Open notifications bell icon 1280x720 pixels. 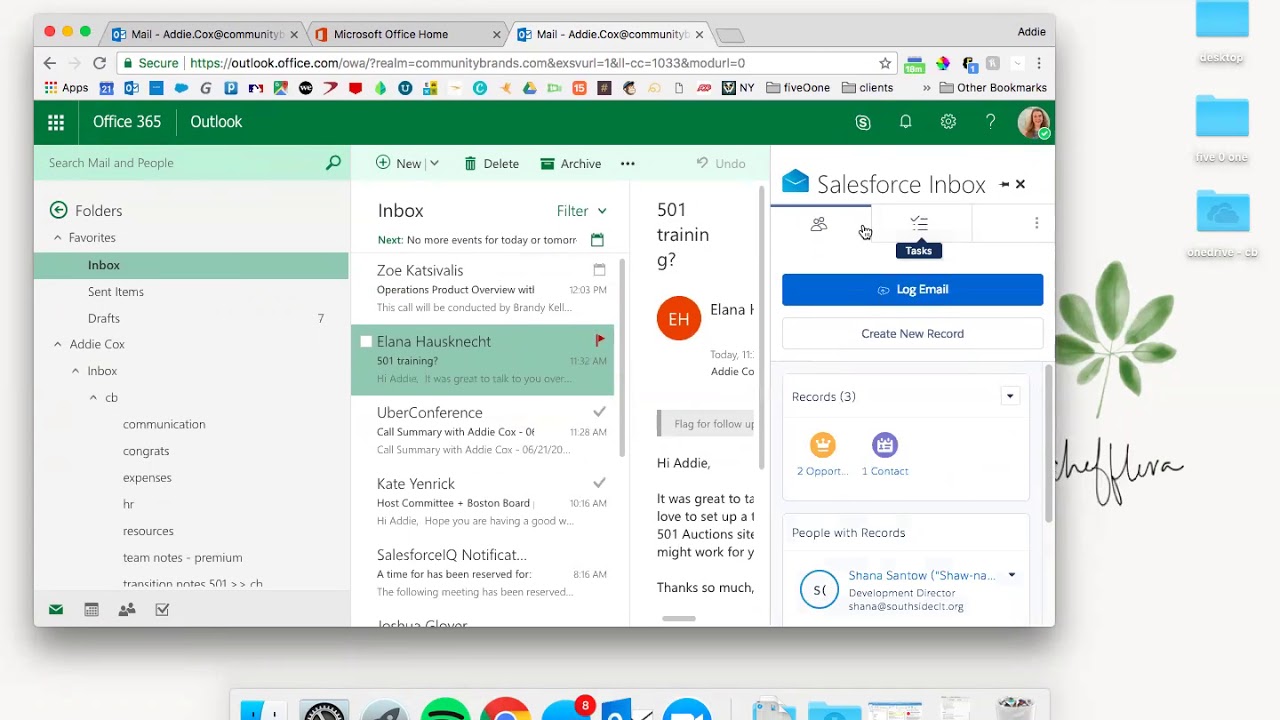pyautogui.click(x=905, y=122)
